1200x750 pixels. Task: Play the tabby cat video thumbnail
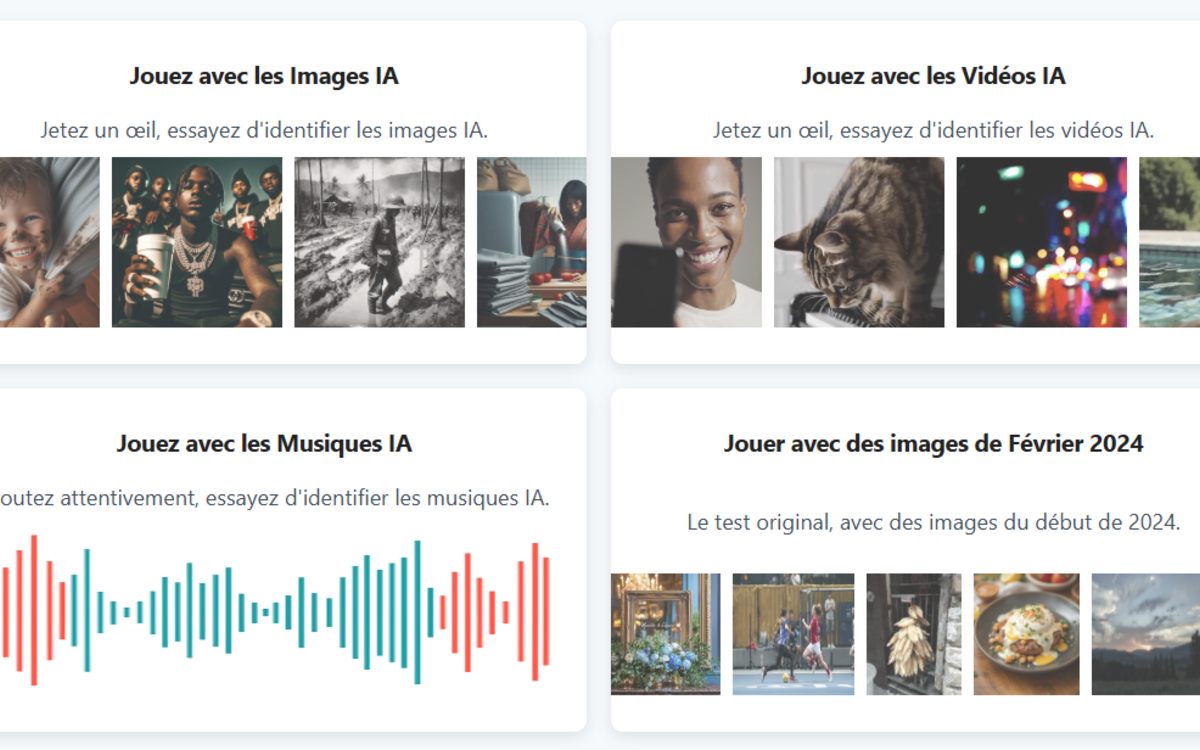(x=859, y=242)
